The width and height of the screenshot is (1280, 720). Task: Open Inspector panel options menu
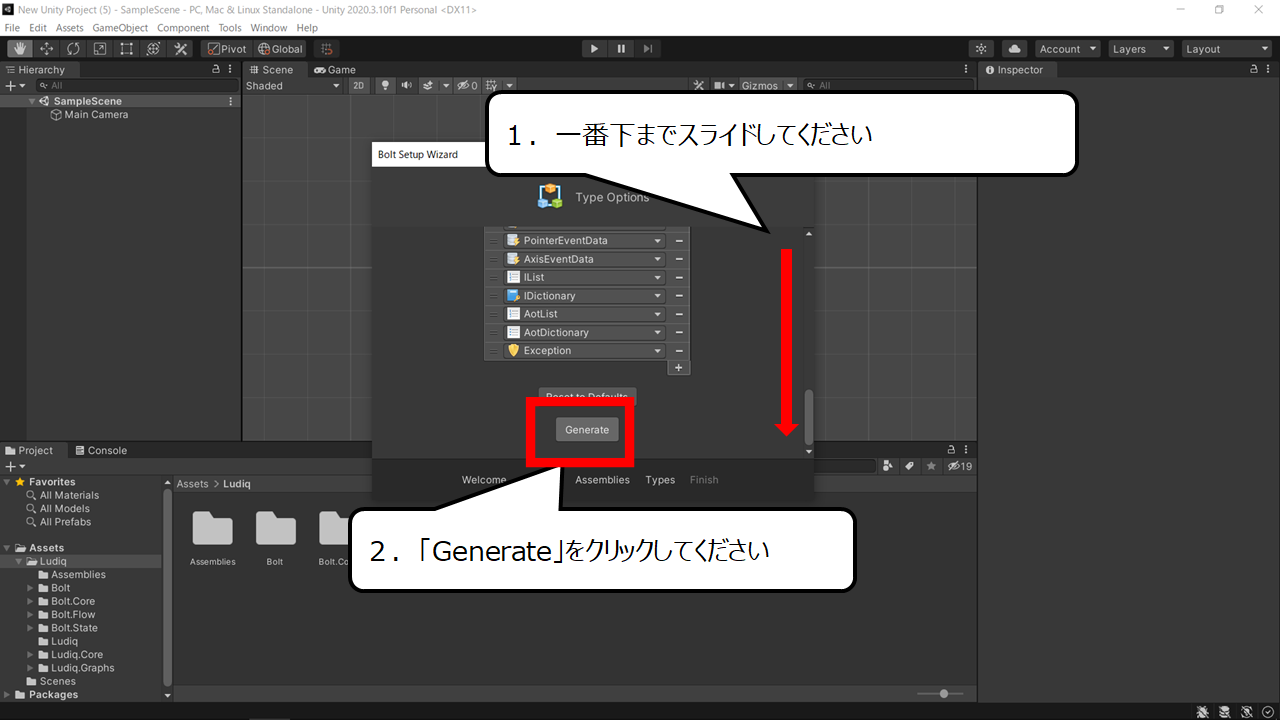pos(1270,70)
